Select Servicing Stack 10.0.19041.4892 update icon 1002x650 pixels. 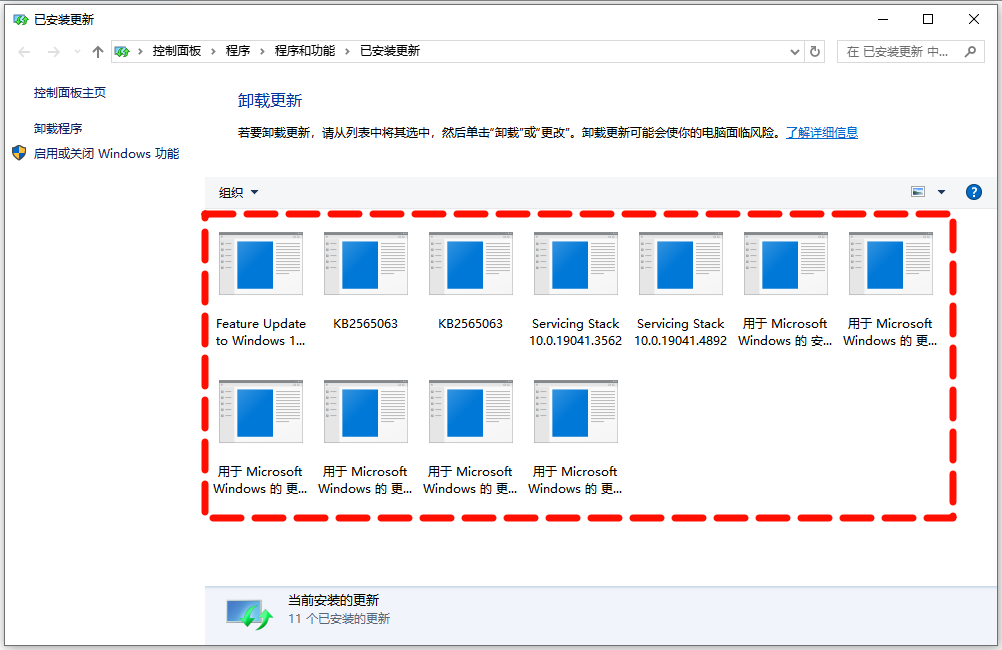[x=681, y=263]
